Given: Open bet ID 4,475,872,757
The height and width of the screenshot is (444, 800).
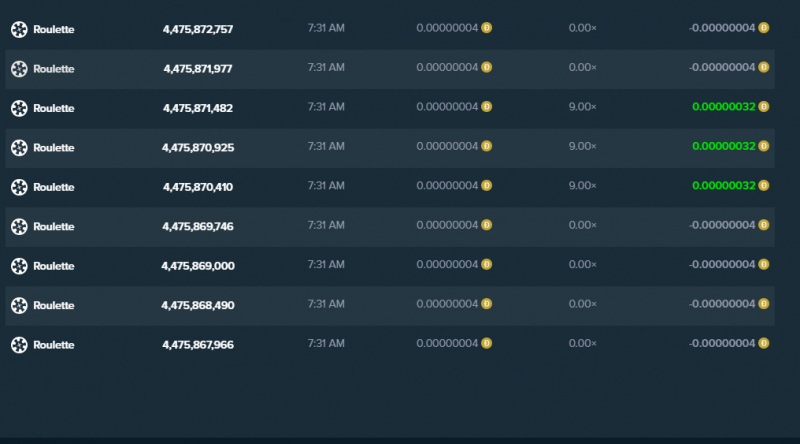Looking at the screenshot, I should coord(198,30).
